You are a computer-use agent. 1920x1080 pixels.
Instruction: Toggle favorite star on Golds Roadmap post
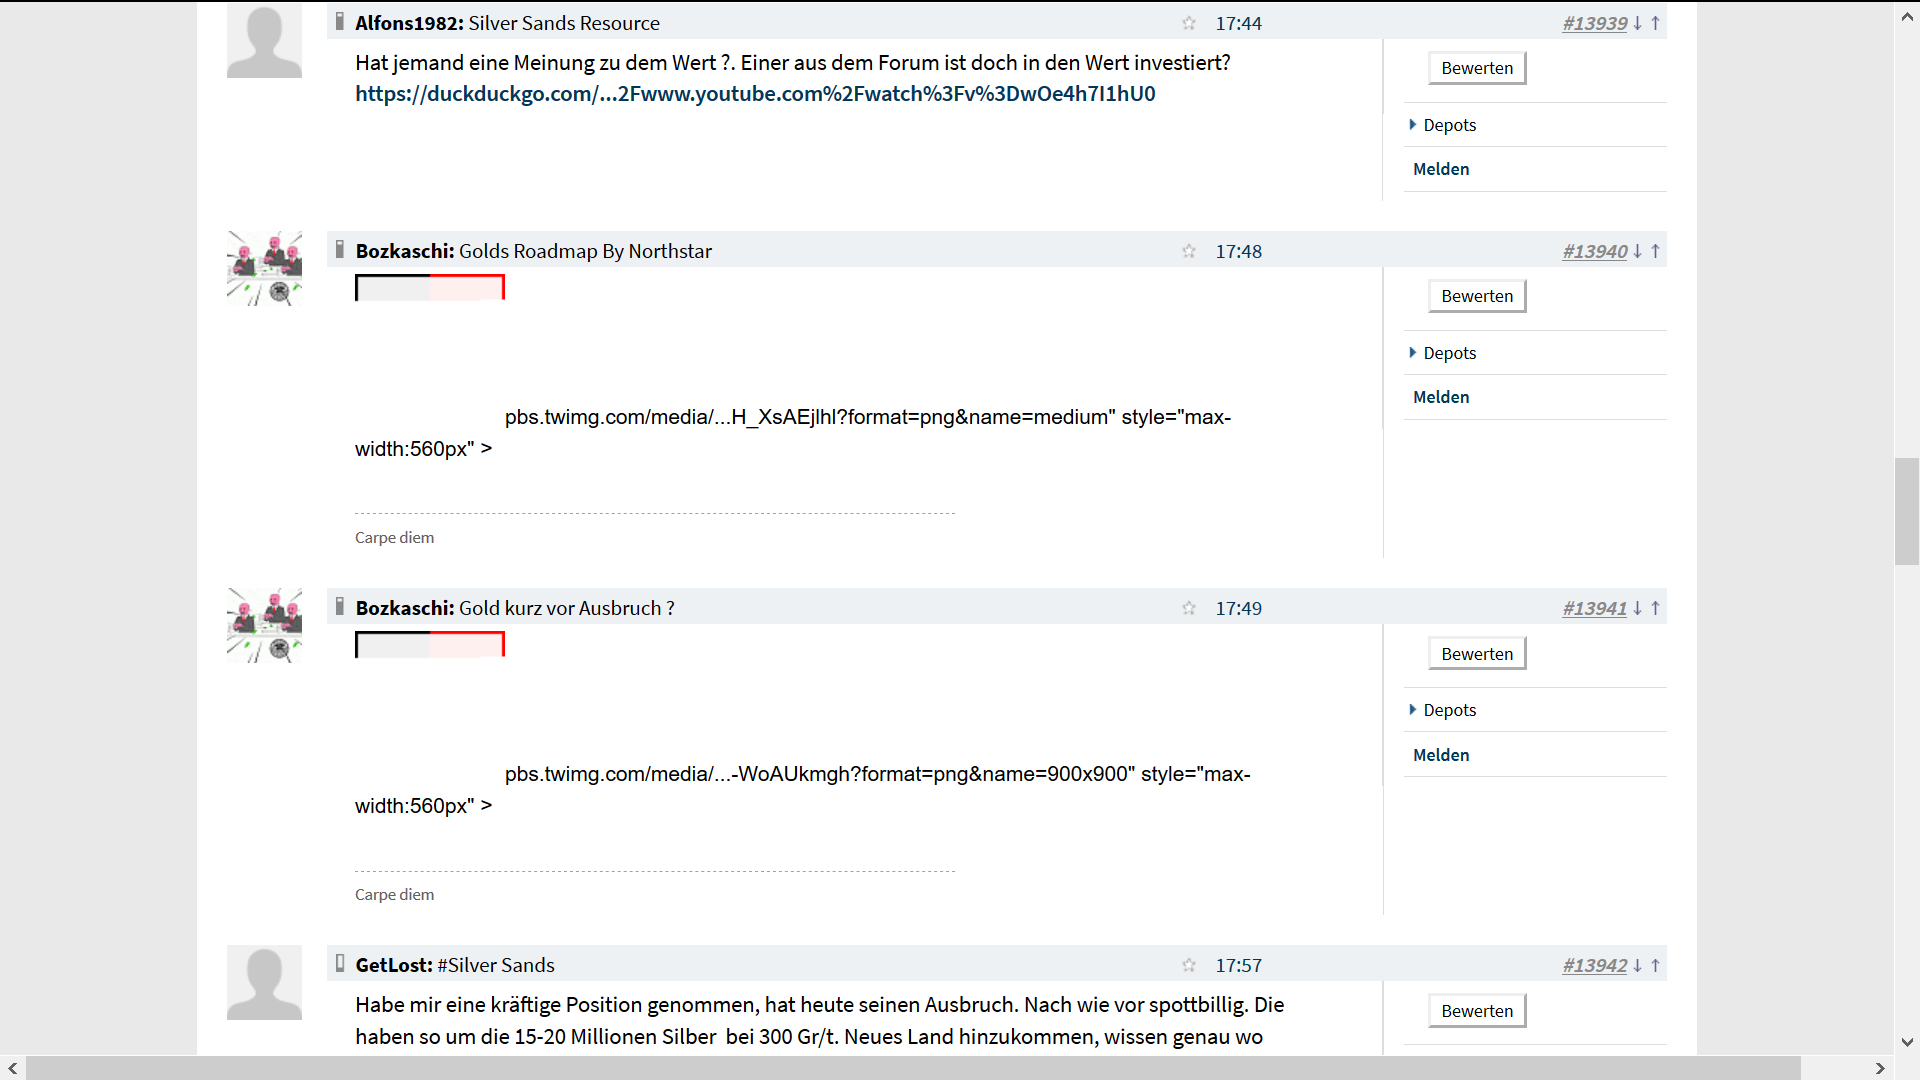tap(1188, 251)
